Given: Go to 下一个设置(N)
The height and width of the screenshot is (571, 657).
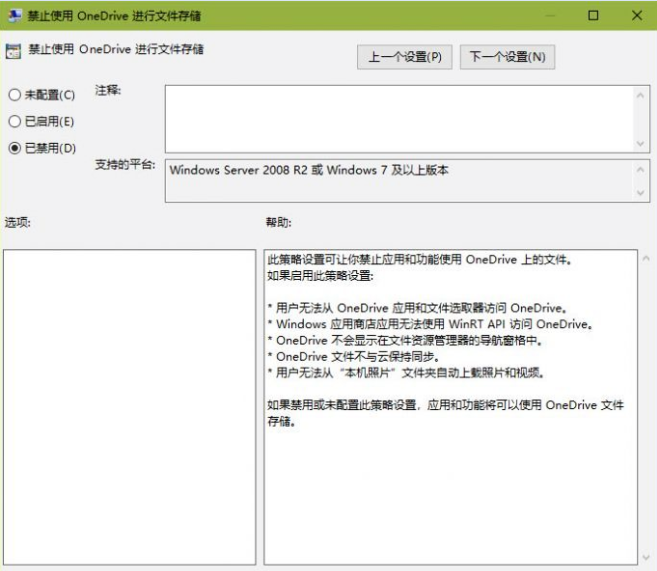Looking at the screenshot, I should [x=507, y=57].
